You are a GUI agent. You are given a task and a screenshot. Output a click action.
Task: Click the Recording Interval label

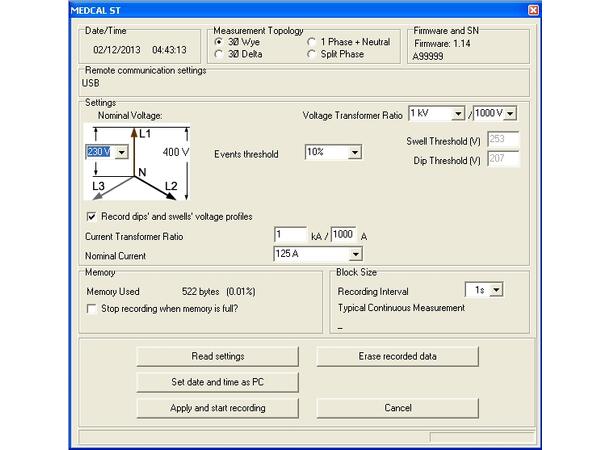(x=373, y=292)
